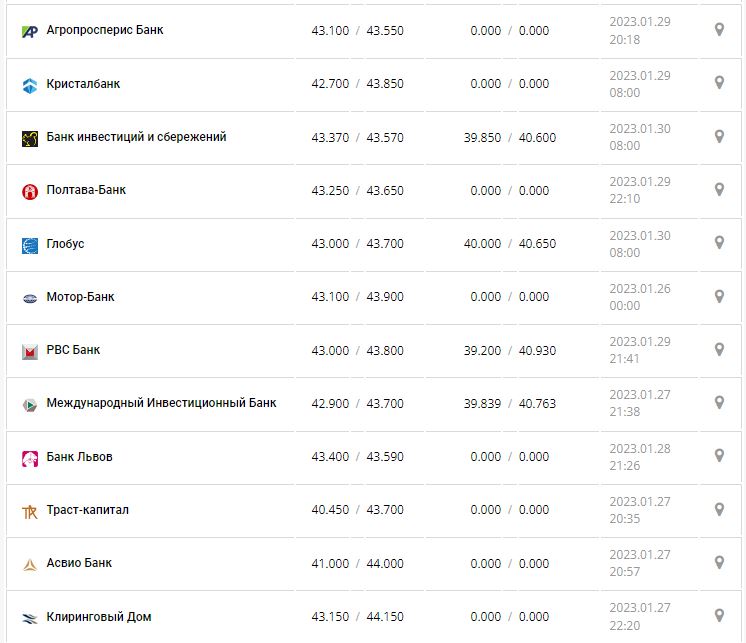The width and height of the screenshot is (746, 643).
Task: Click the Кристалбанк logo icon
Action: [29, 85]
